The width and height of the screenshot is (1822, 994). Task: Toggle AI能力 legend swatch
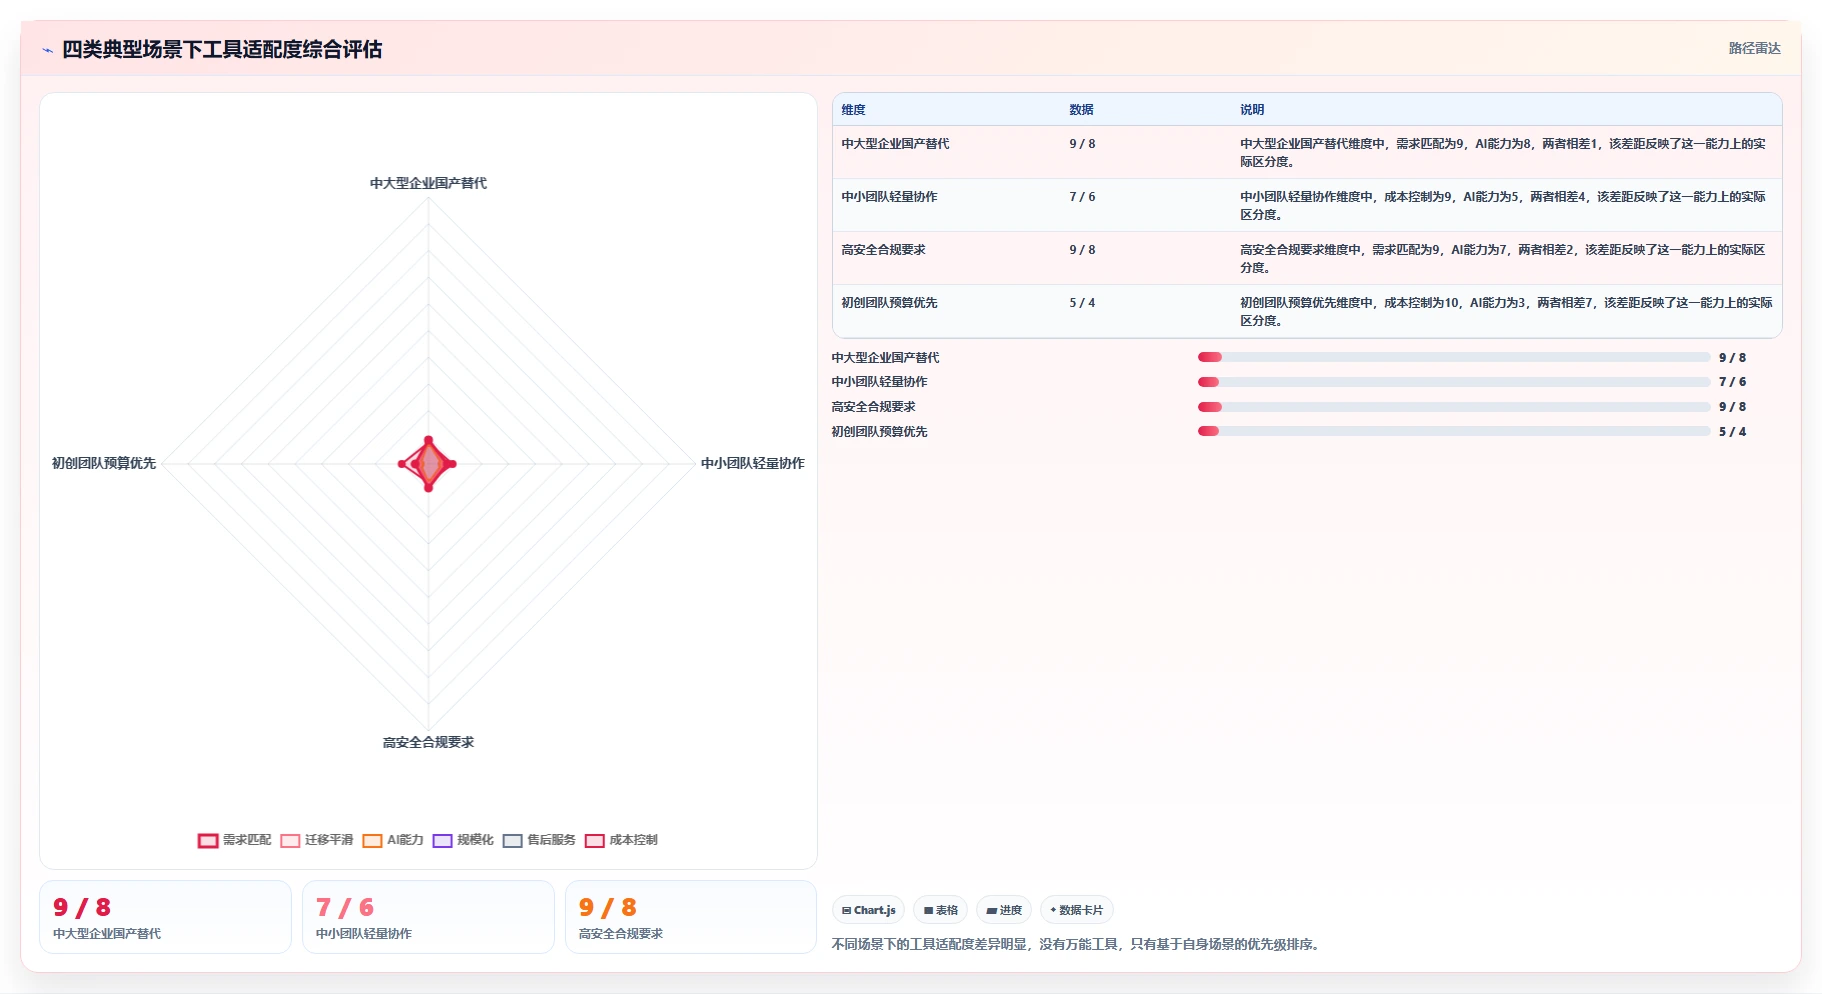[373, 840]
